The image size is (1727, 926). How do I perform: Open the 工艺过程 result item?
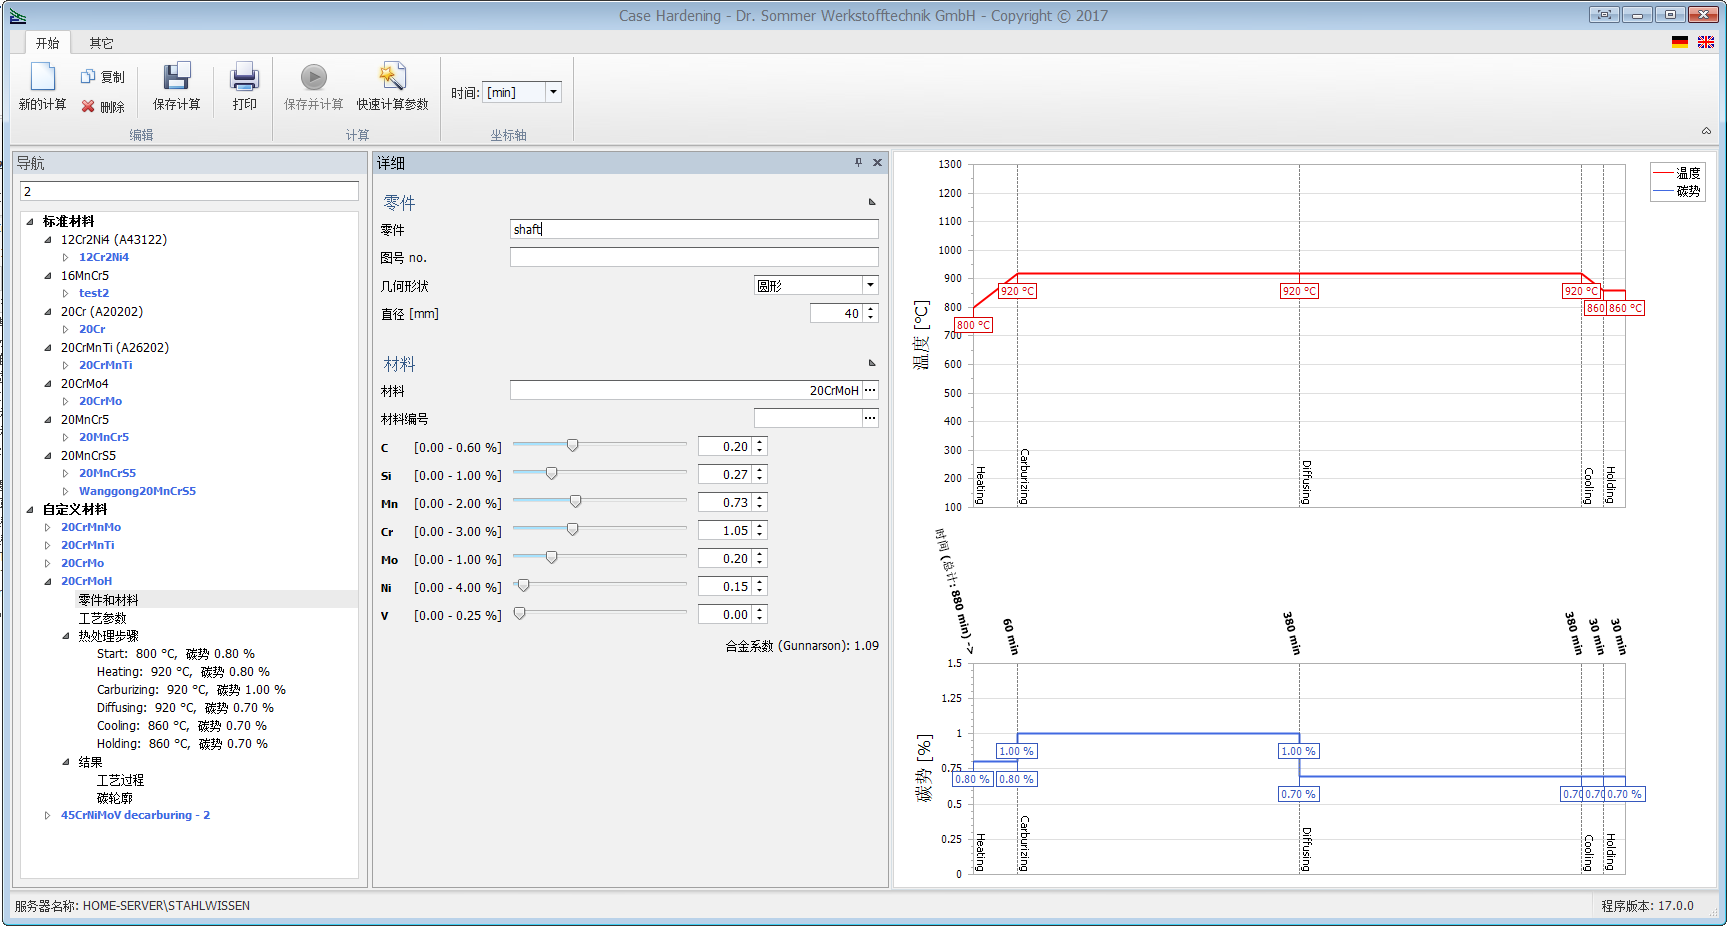coord(120,780)
